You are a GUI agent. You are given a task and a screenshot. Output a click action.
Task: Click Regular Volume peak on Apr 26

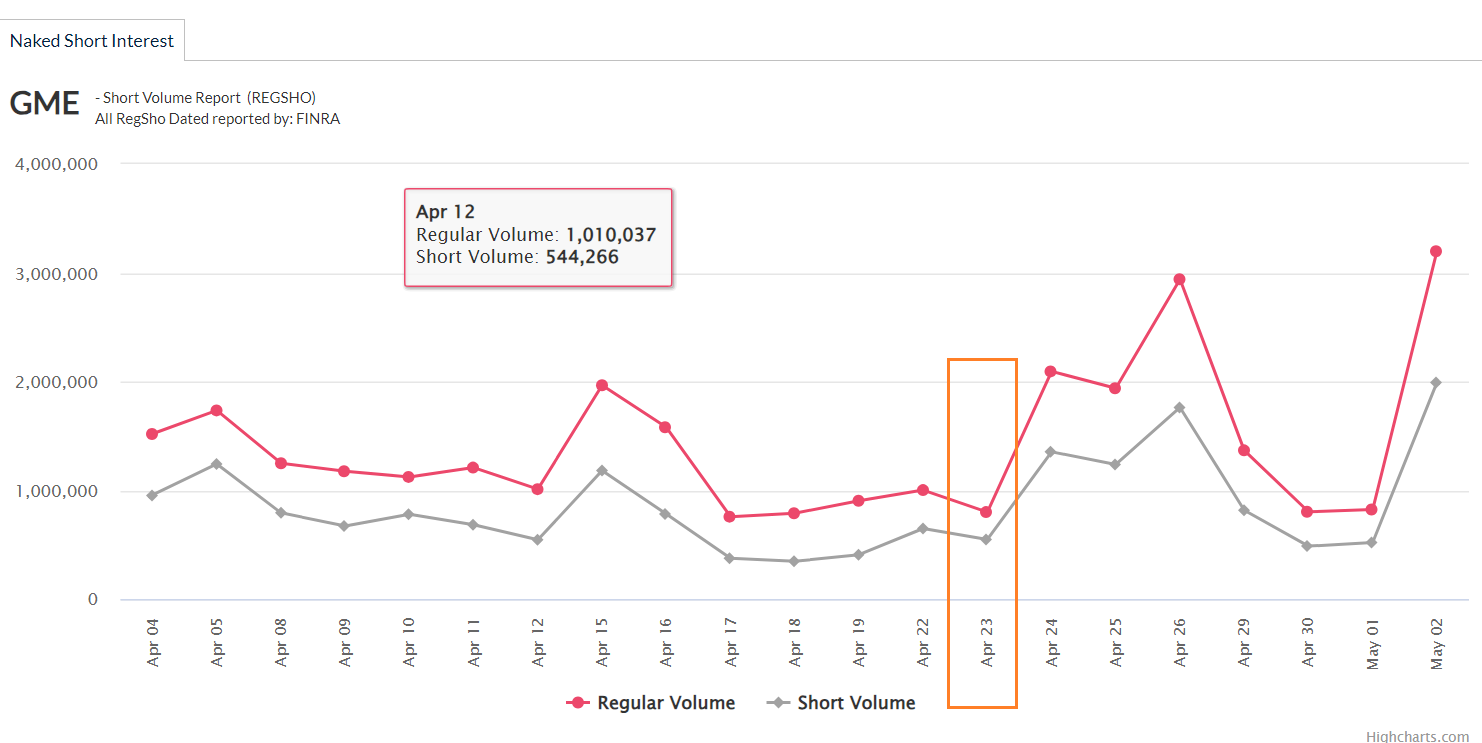[1180, 279]
